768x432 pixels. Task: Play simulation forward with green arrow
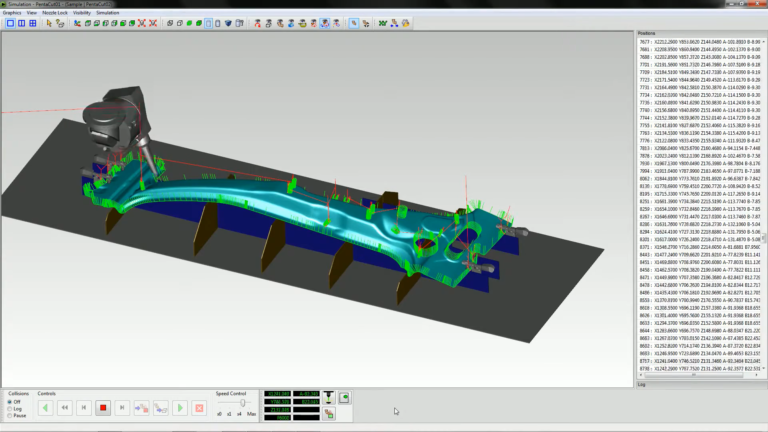coord(180,408)
